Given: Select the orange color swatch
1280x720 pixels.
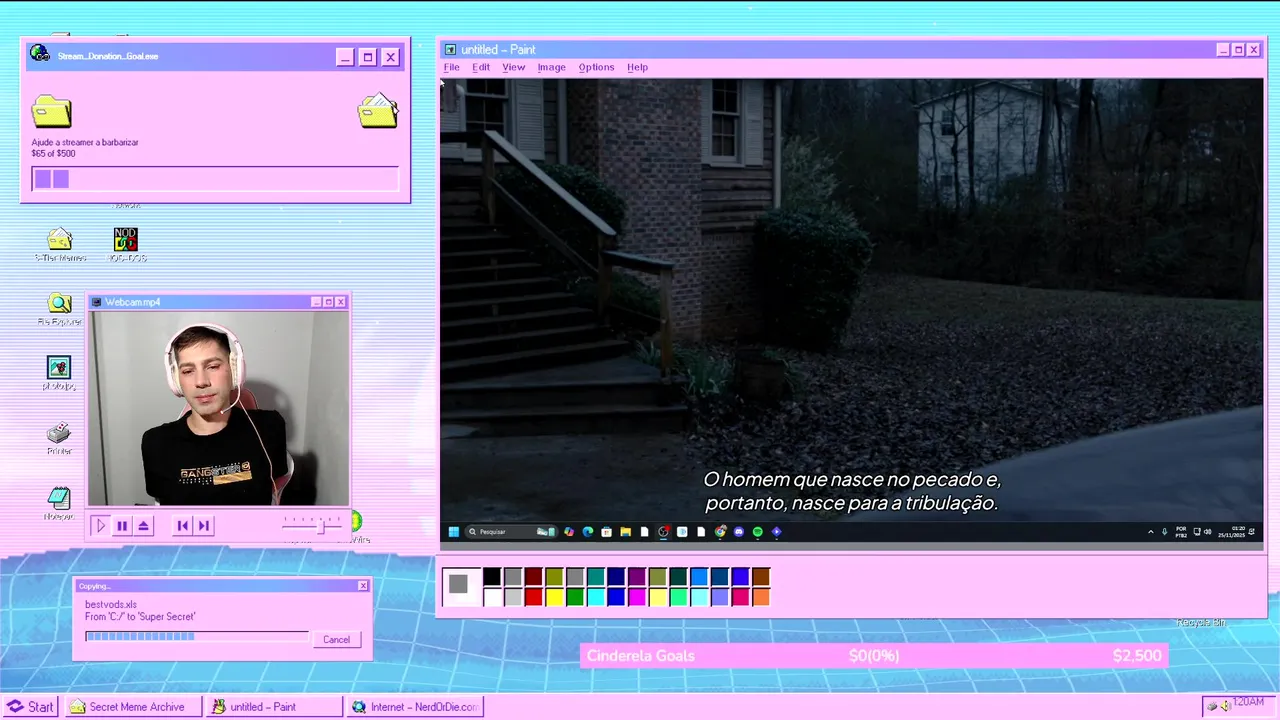Looking at the screenshot, I should point(761,597).
